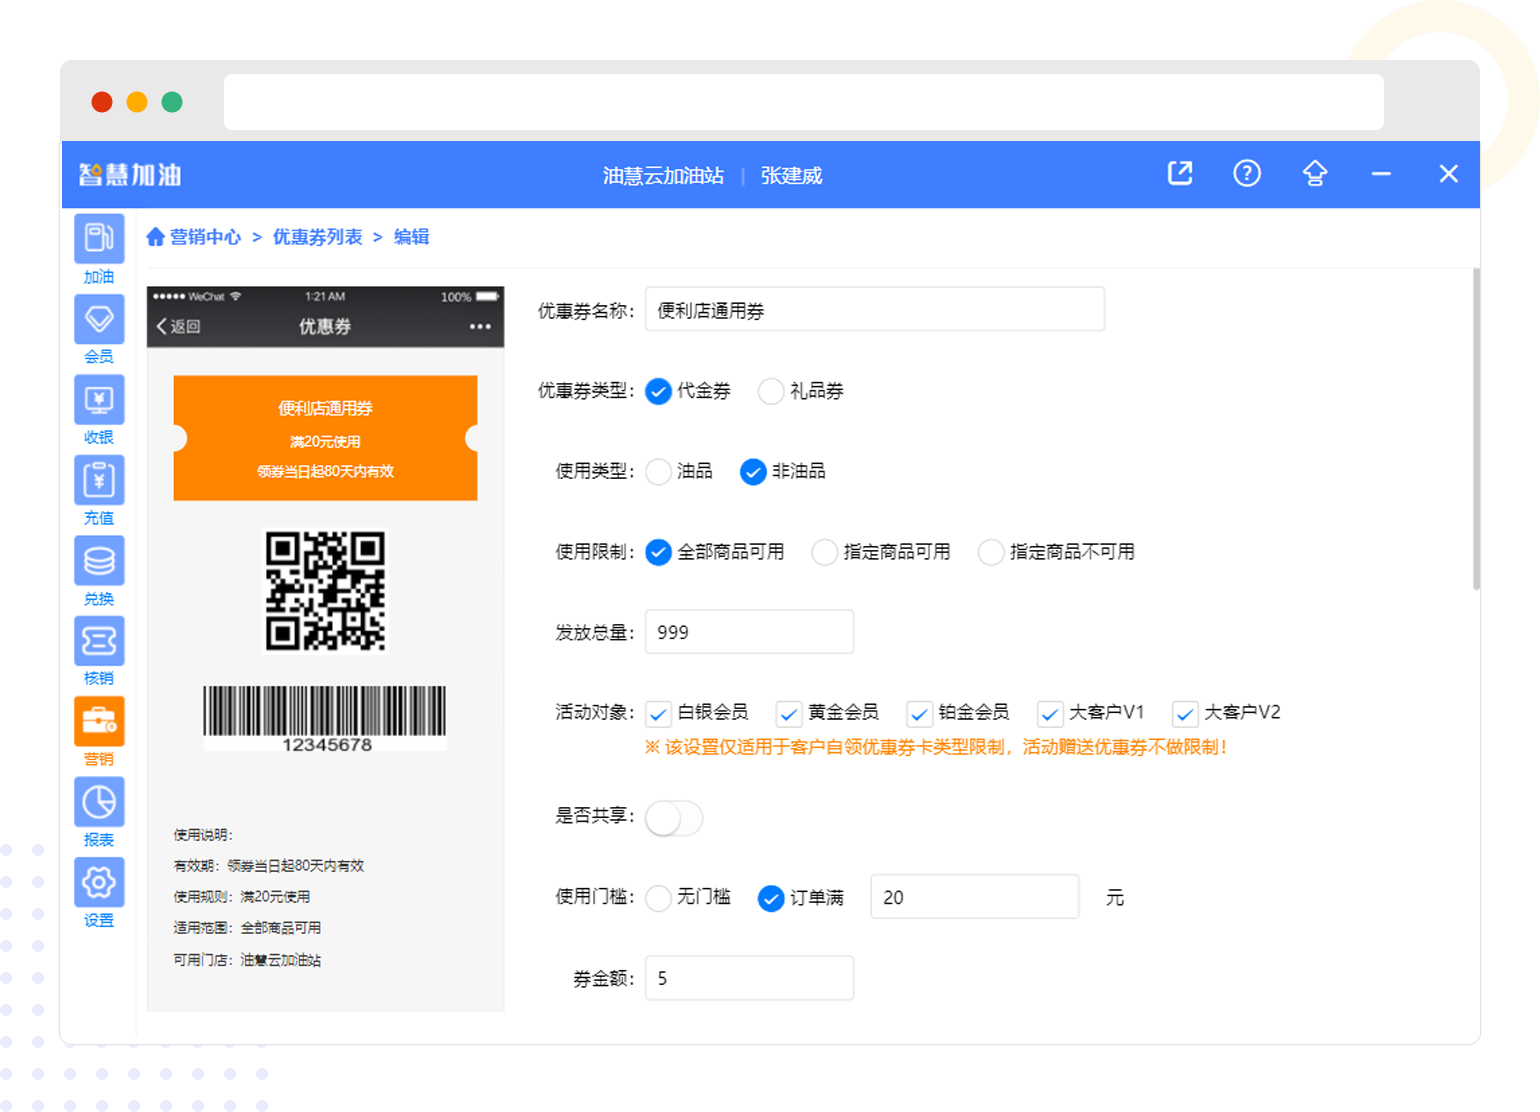Viewport: 1540px width, 1112px height.
Task: Open the 核销 (verification) sidebar icon
Action: [99, 641]
